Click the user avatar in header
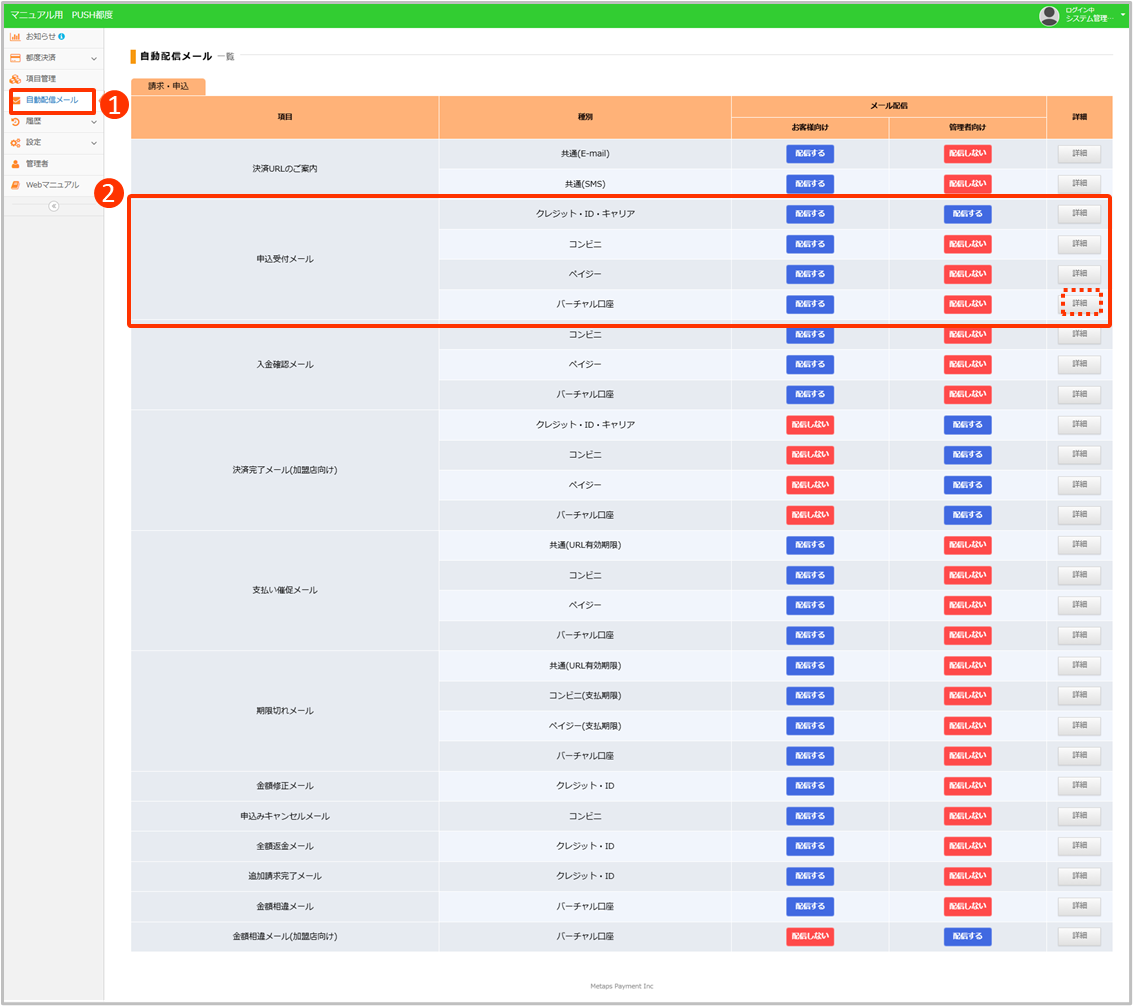 1049,15
